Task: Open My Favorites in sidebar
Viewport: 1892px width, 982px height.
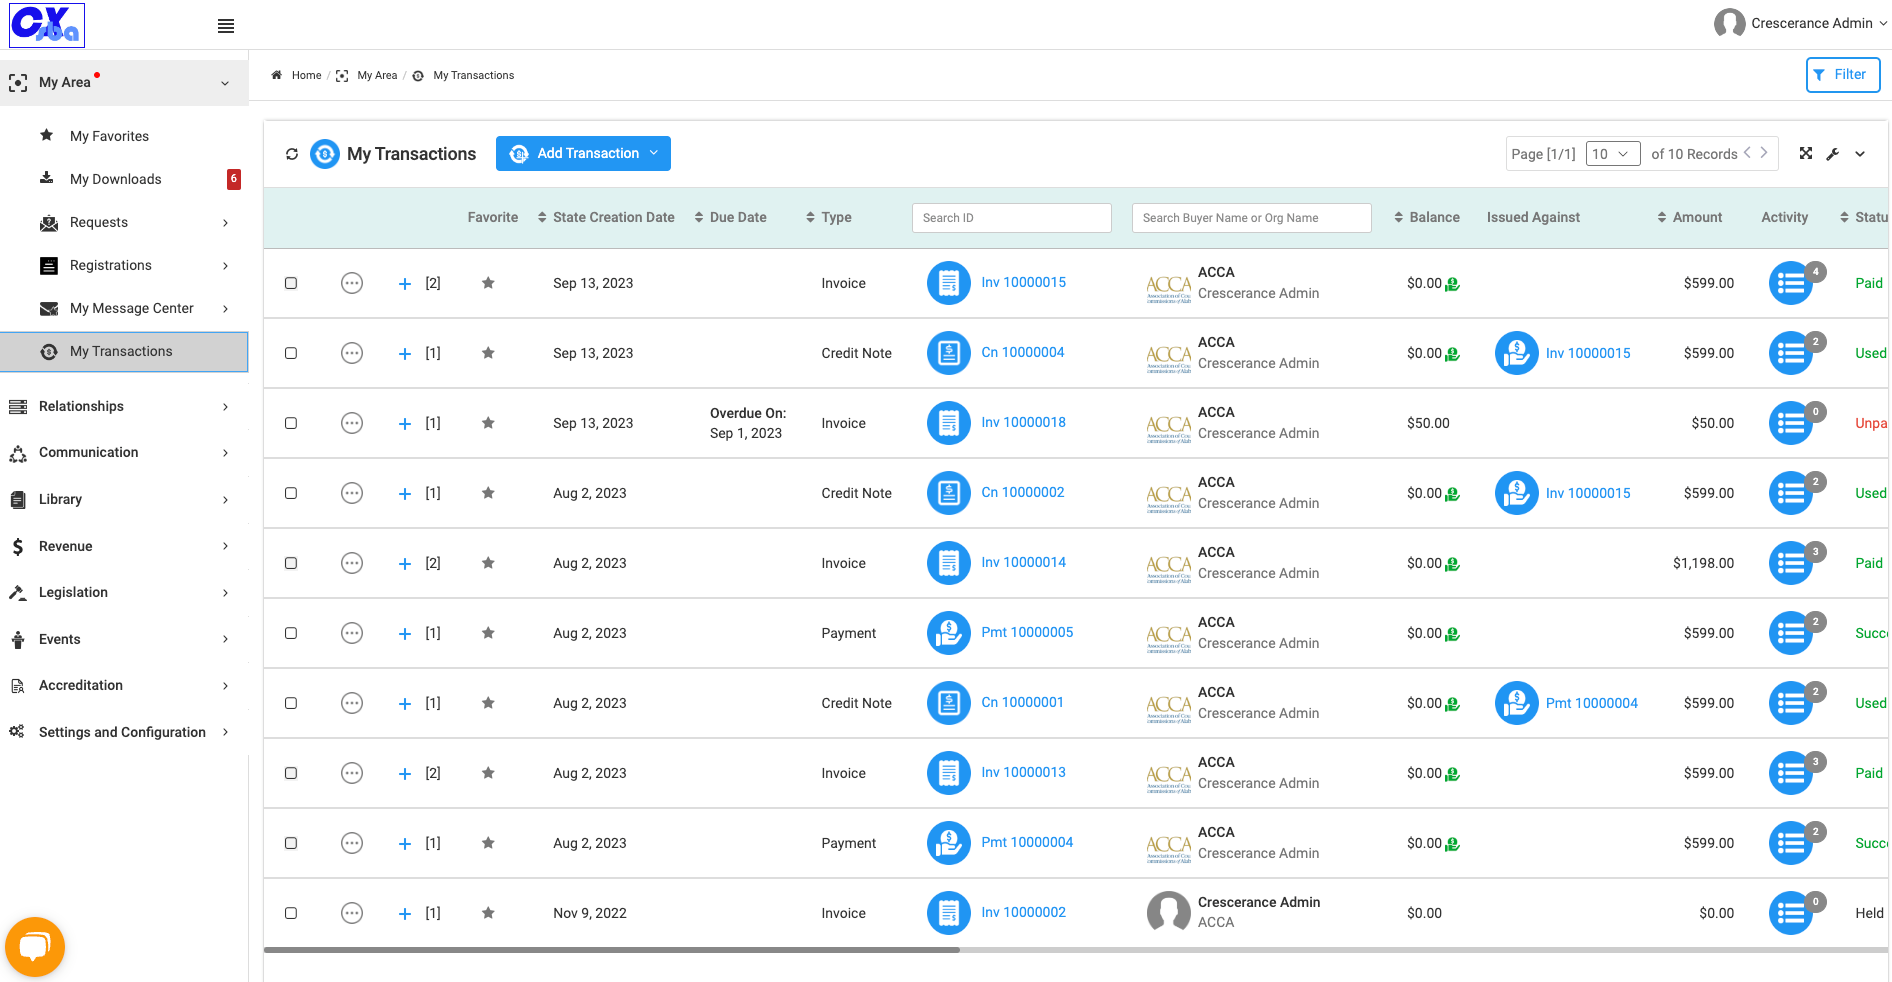Action: coord(109,136)
